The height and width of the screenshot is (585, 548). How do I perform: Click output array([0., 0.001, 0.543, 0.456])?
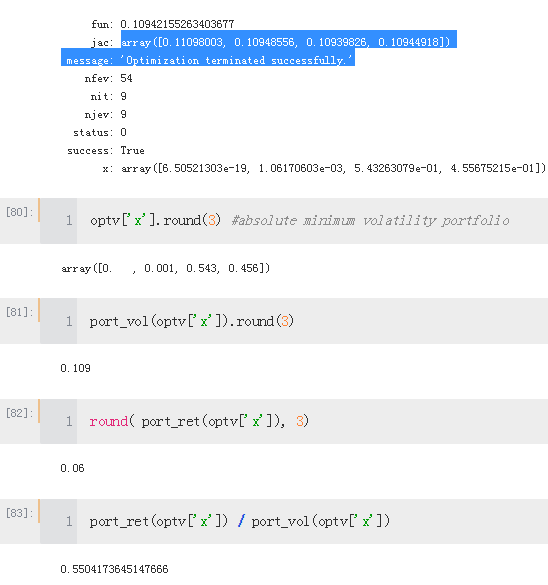point(166,268)
